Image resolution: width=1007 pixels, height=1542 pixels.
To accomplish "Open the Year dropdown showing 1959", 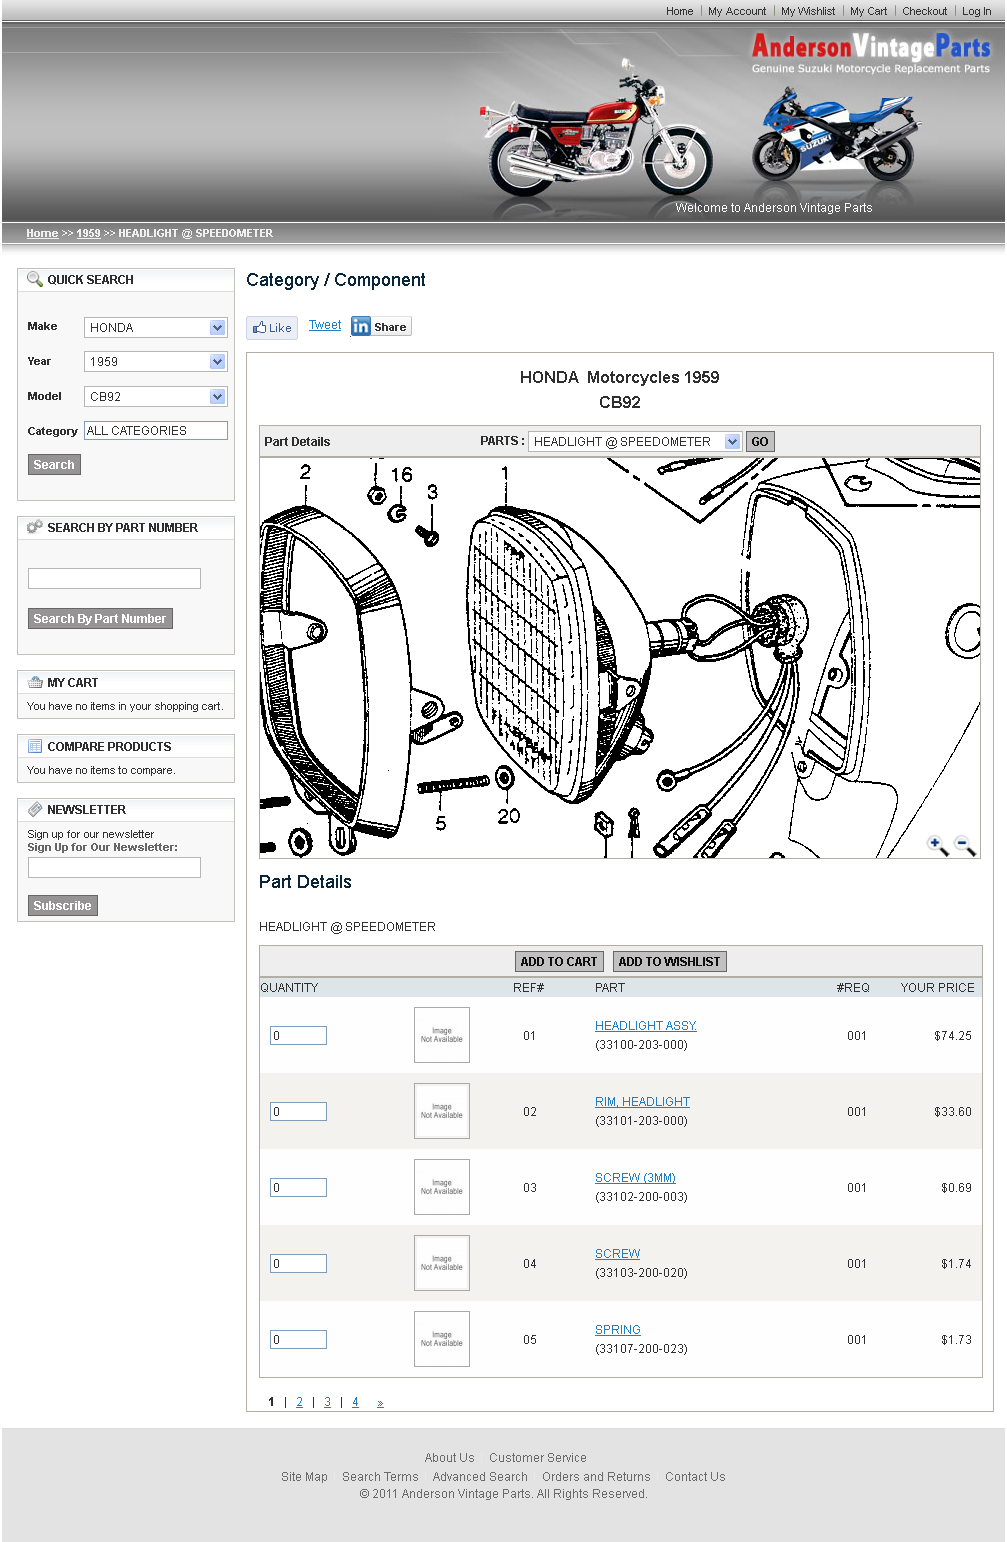I will click(x=156, y=361).
